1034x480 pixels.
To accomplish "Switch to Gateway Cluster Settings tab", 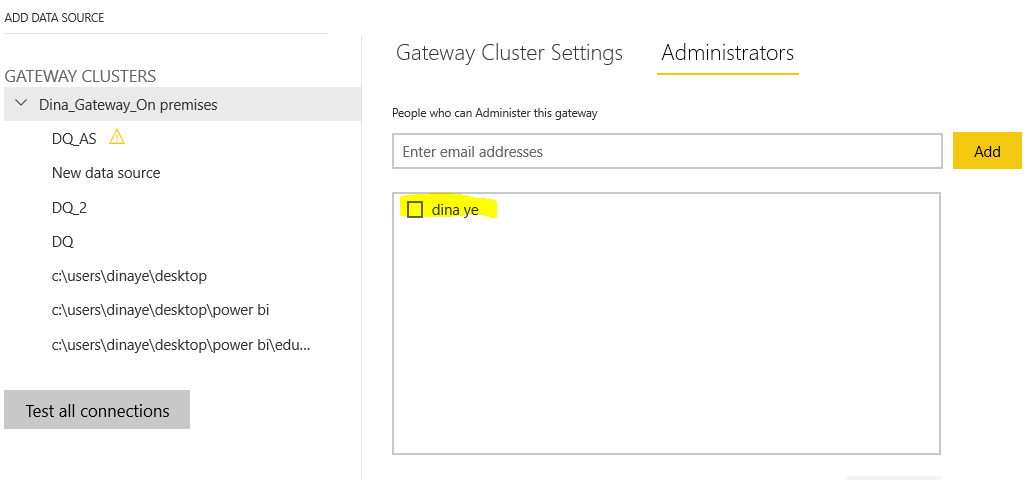I will 509,53.
